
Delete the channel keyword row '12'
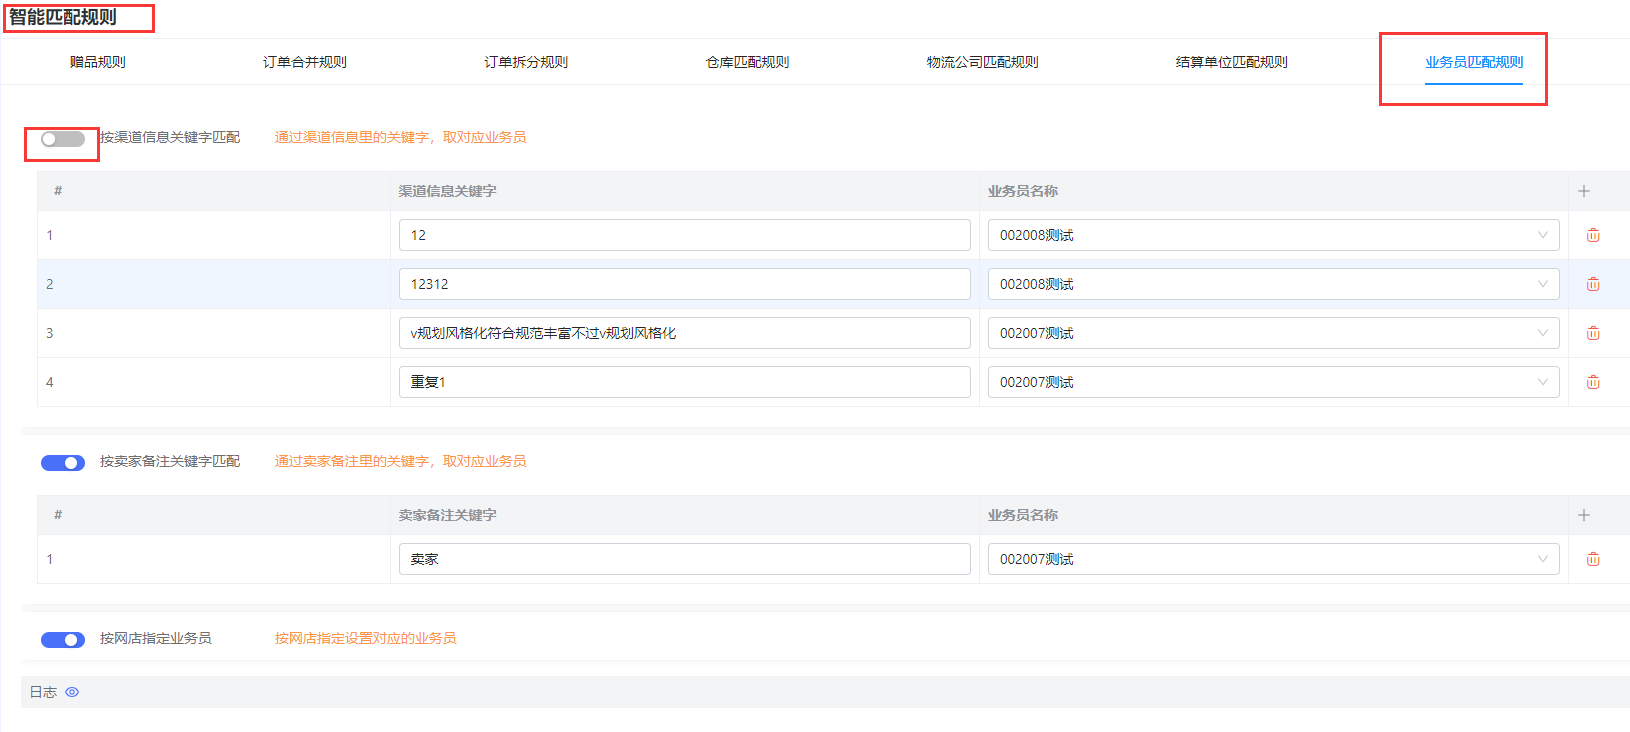click(x=1593, y=235)
